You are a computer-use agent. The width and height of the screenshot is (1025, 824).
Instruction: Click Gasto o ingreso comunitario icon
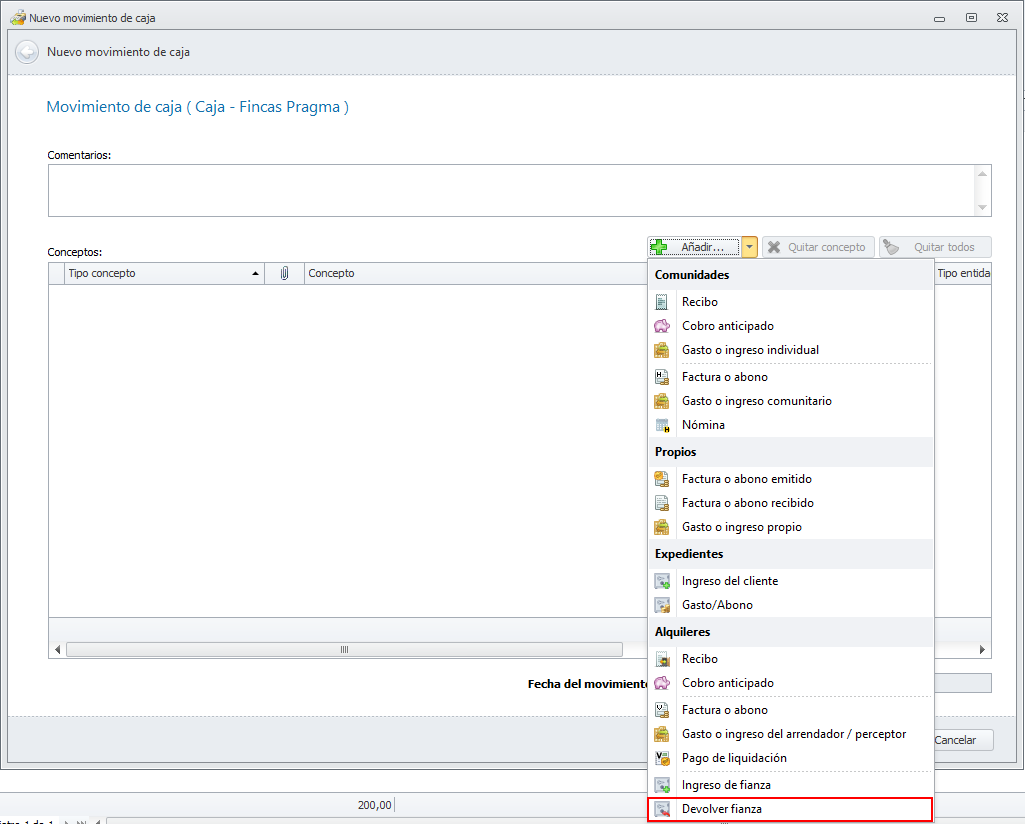[662, 401]
